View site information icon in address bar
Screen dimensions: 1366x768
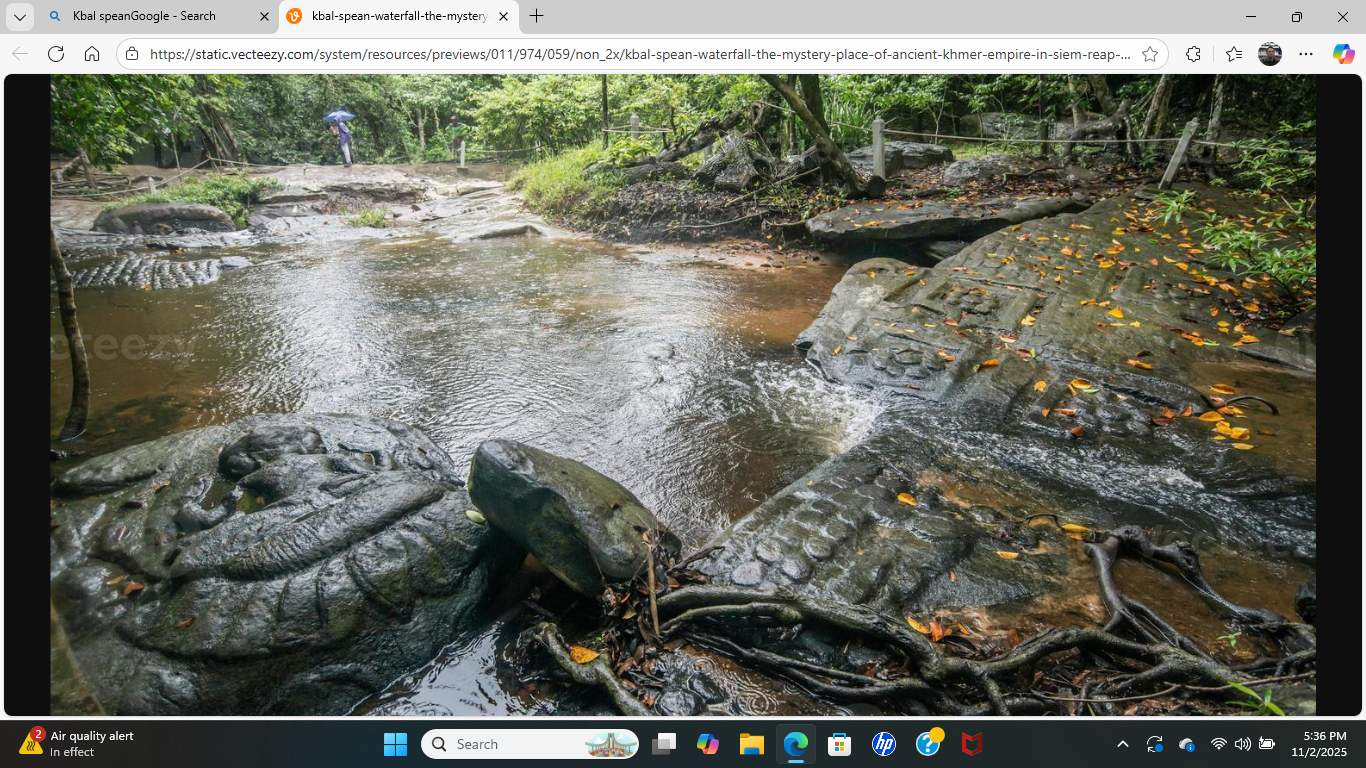click(133, 54)
